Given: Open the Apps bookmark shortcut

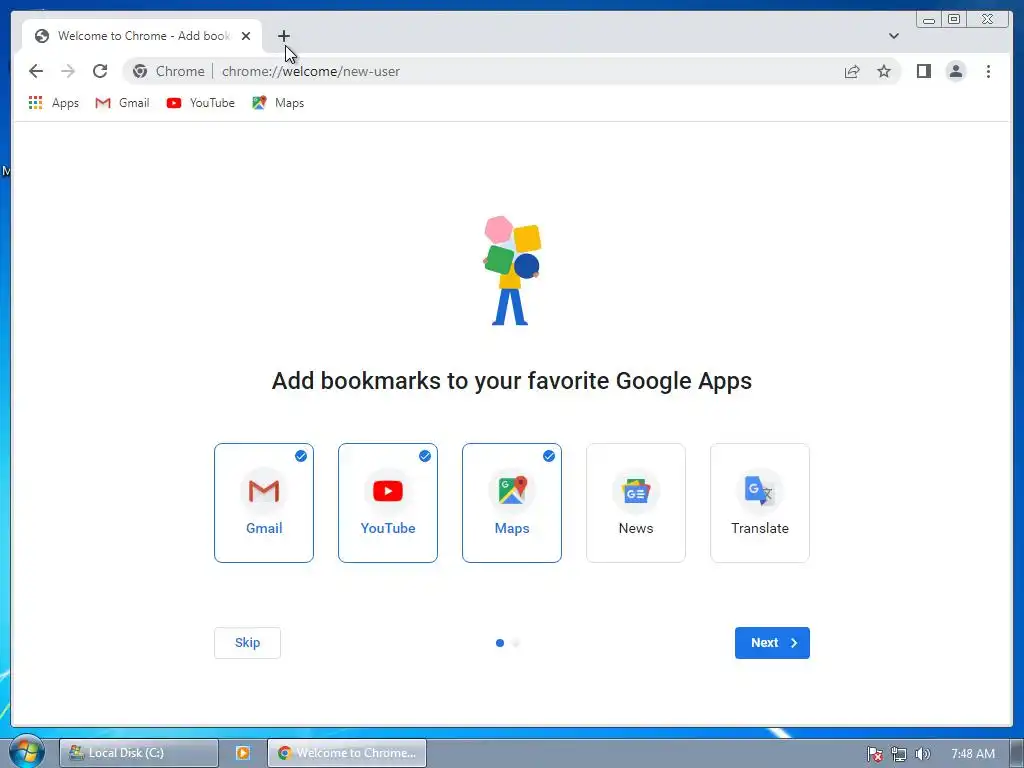Looking at the screenshot, I should point(54,103).
